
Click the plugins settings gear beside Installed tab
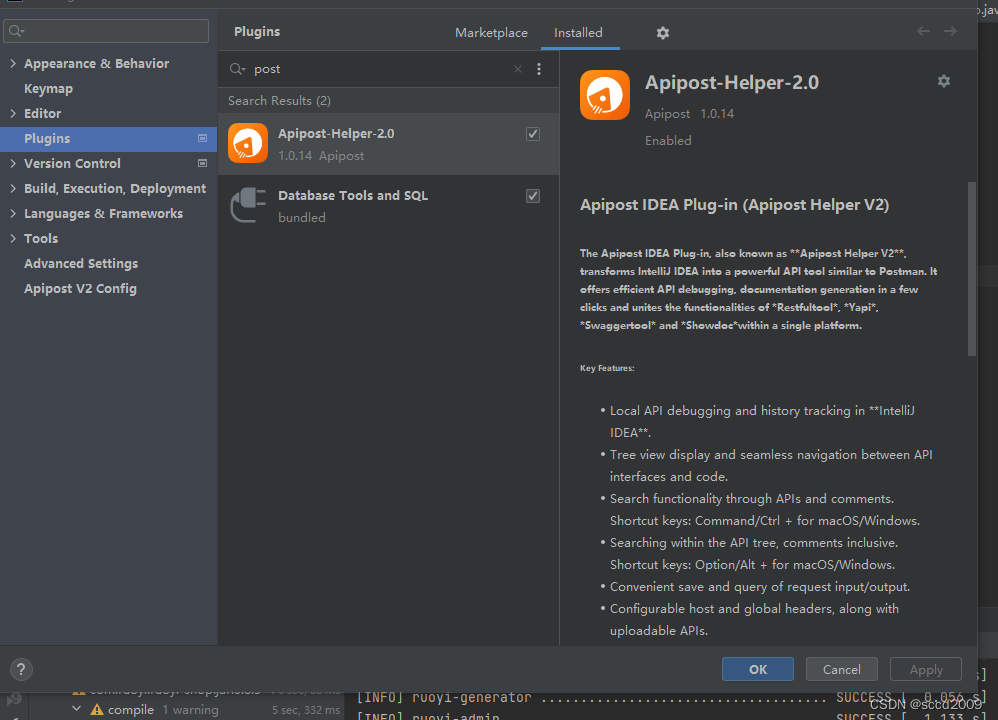[663, 32]
